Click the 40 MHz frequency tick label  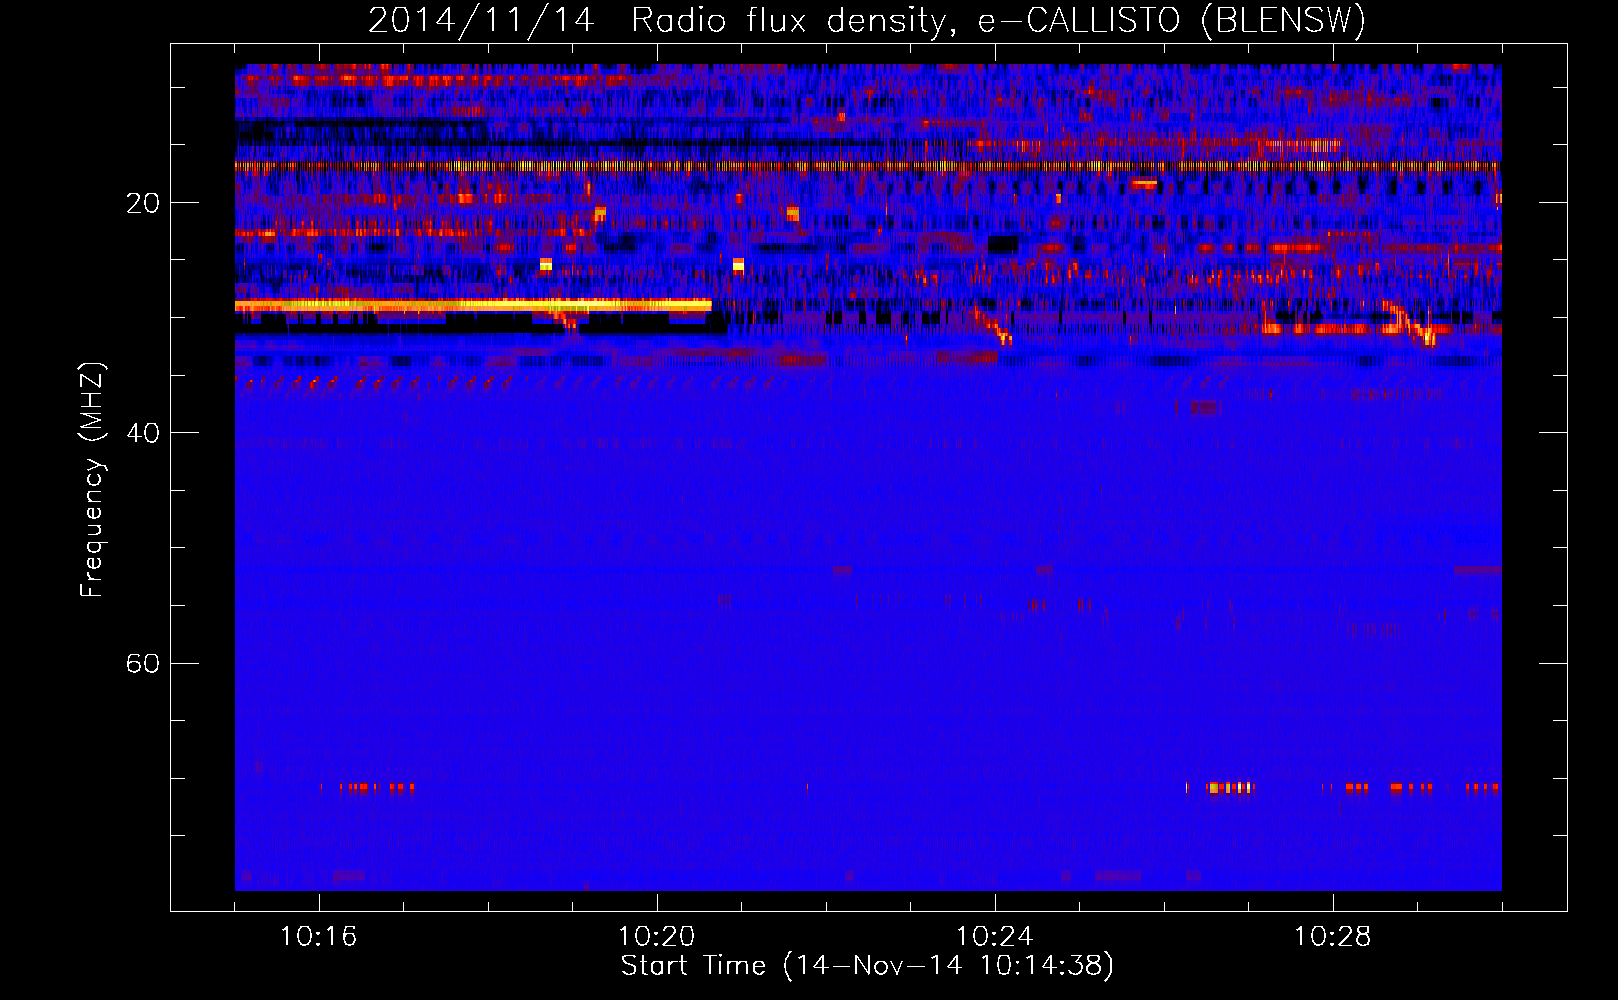pyautogui.click(x=143, y=433)
